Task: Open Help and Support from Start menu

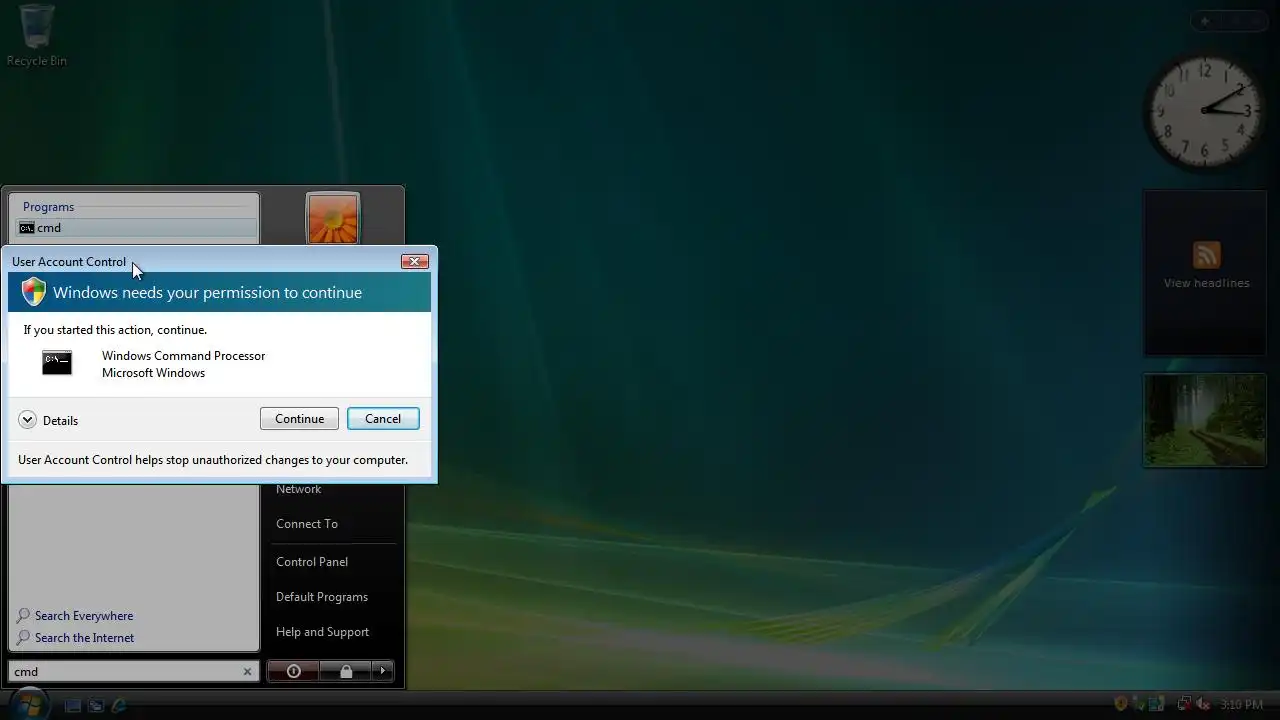Action: point(322,632)
